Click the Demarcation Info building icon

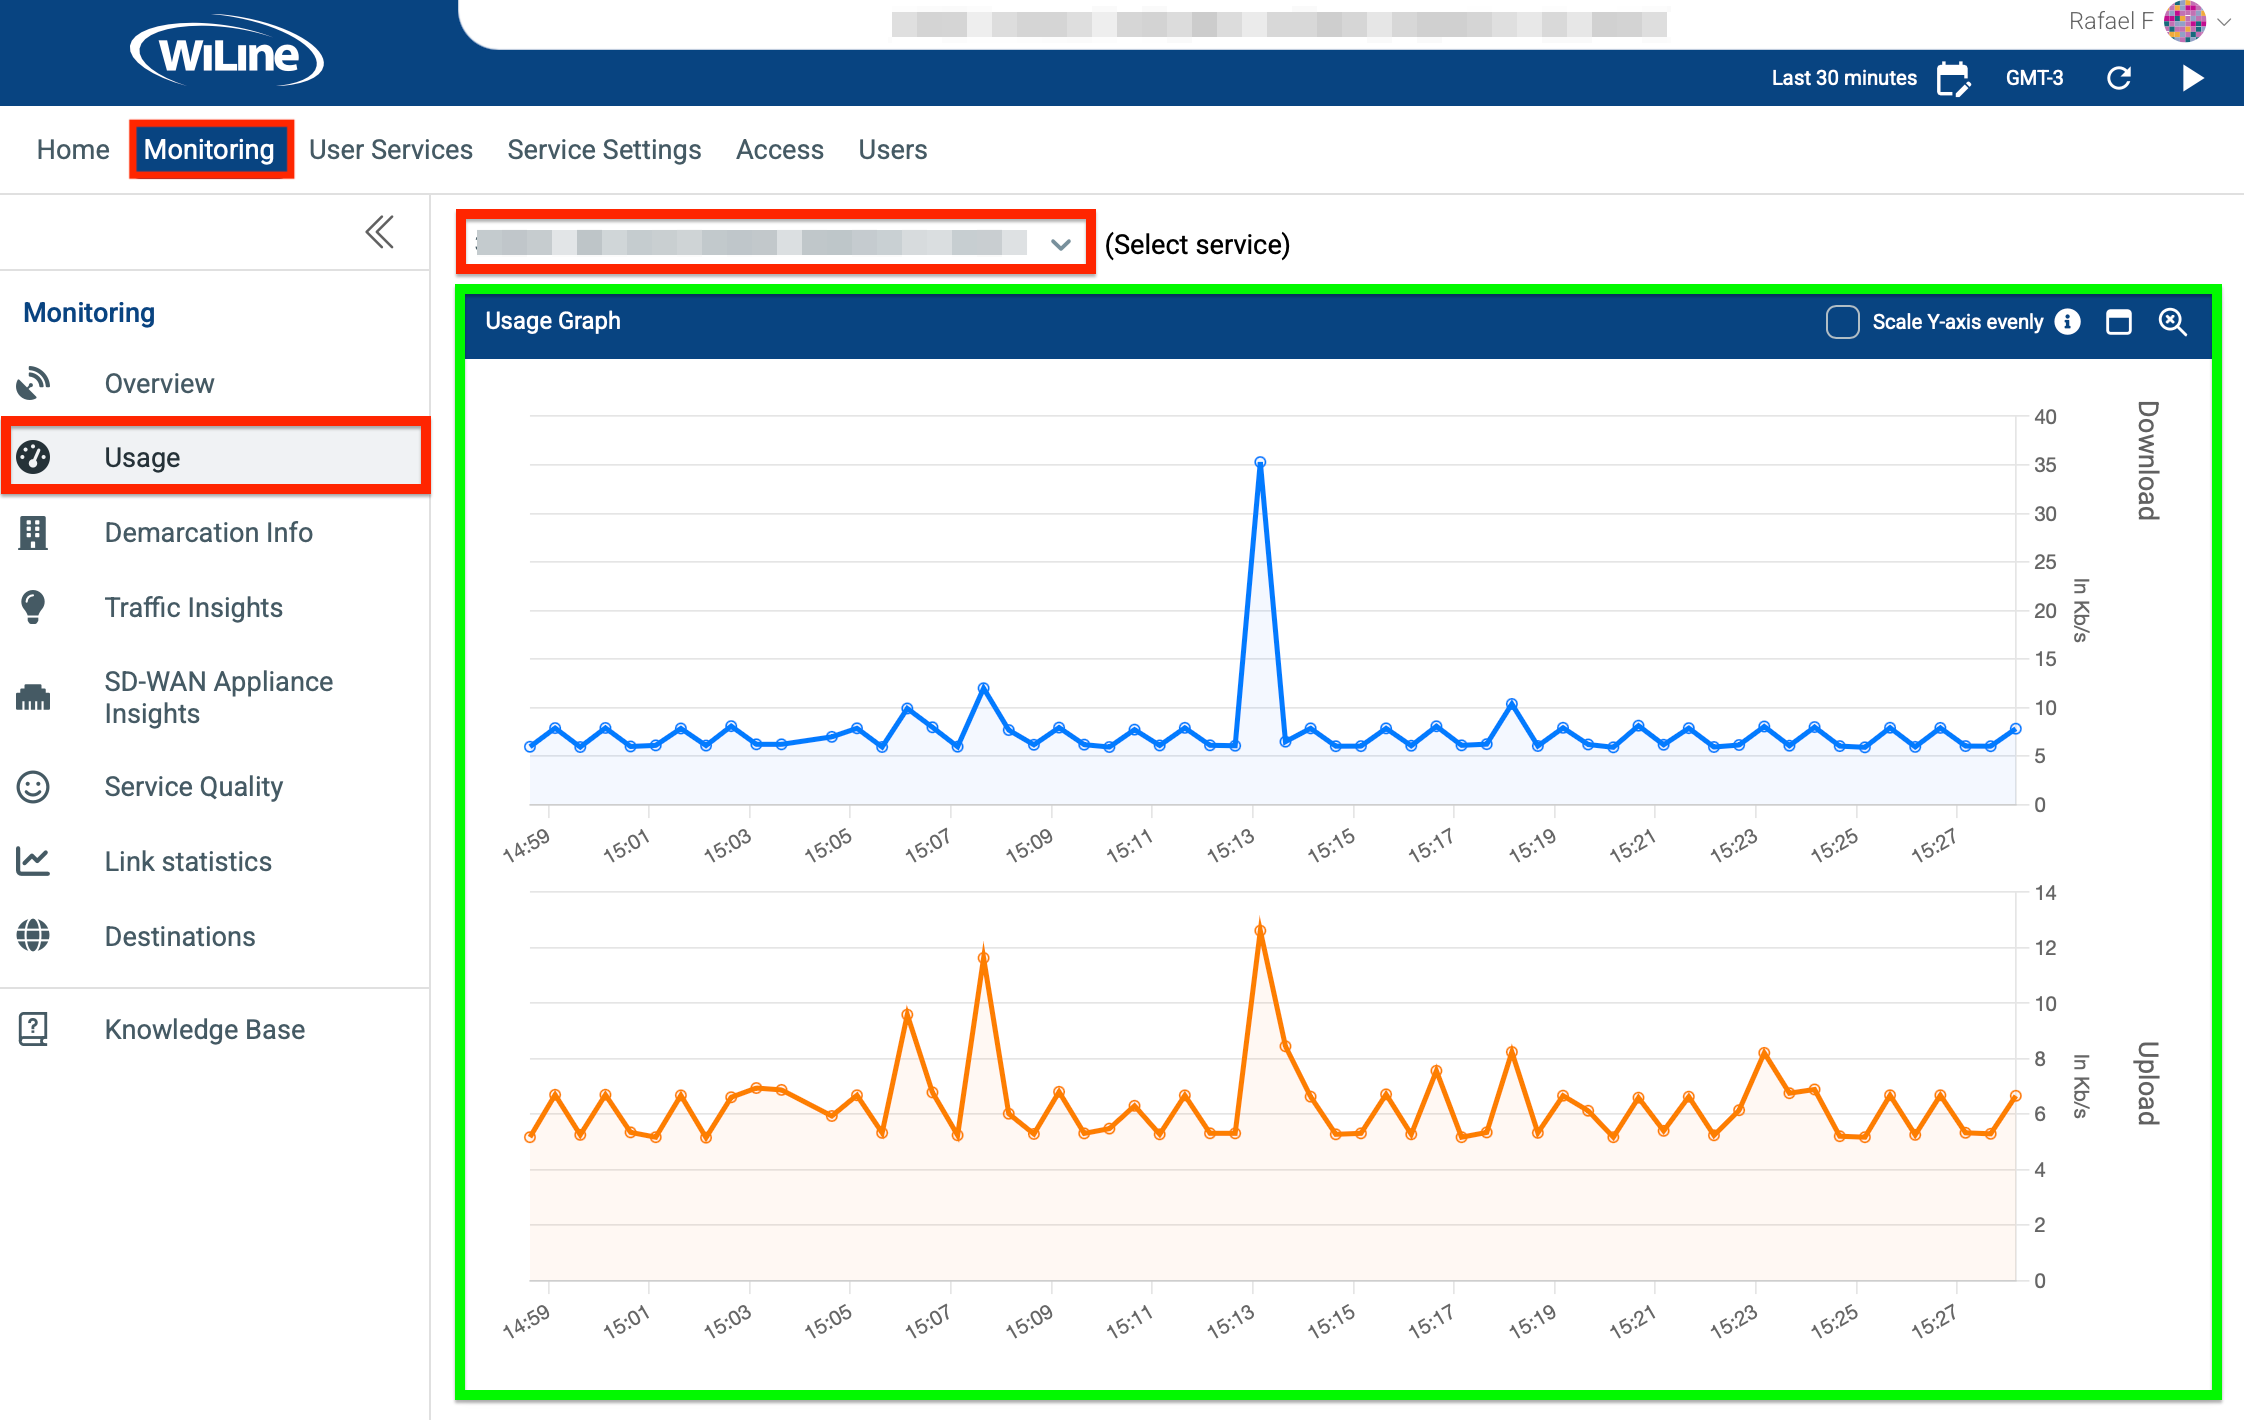click(33, 532)
